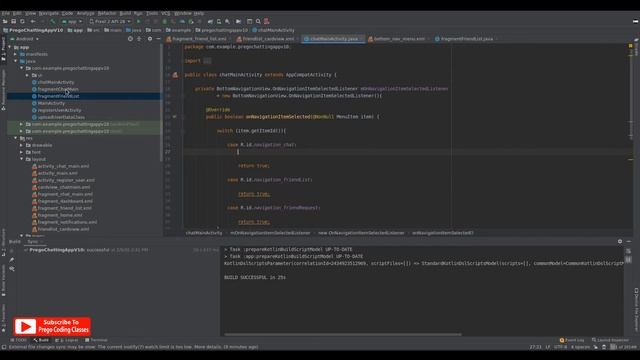Click the Save All toolbar icon

(13, 21)
